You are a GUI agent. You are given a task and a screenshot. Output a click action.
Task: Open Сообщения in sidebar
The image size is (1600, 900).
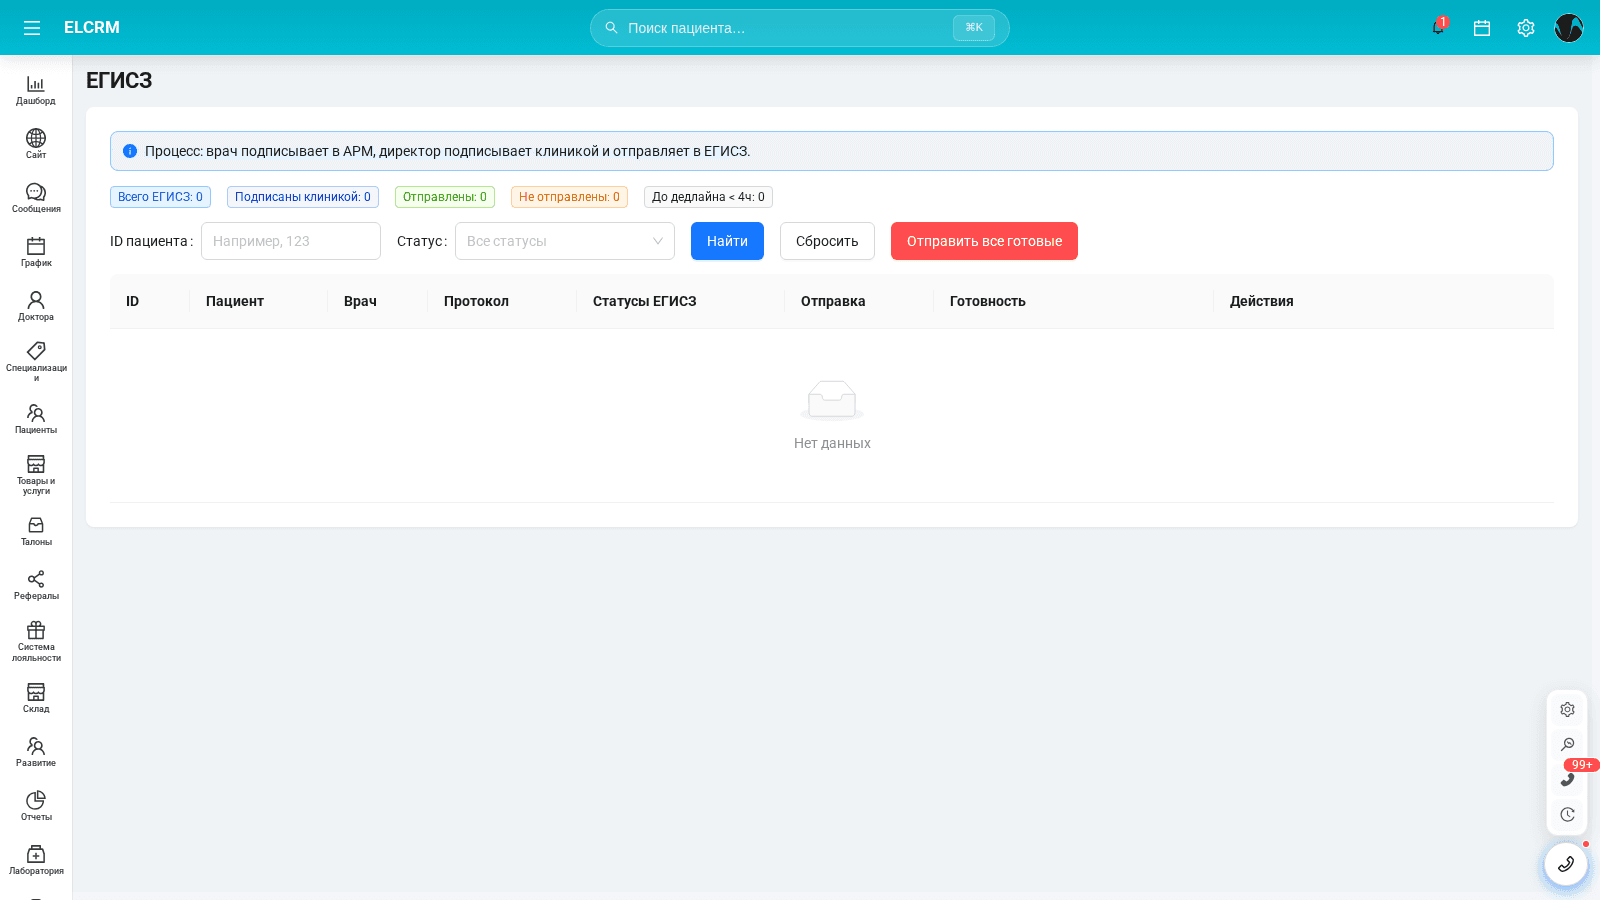(x=36, y=198)
